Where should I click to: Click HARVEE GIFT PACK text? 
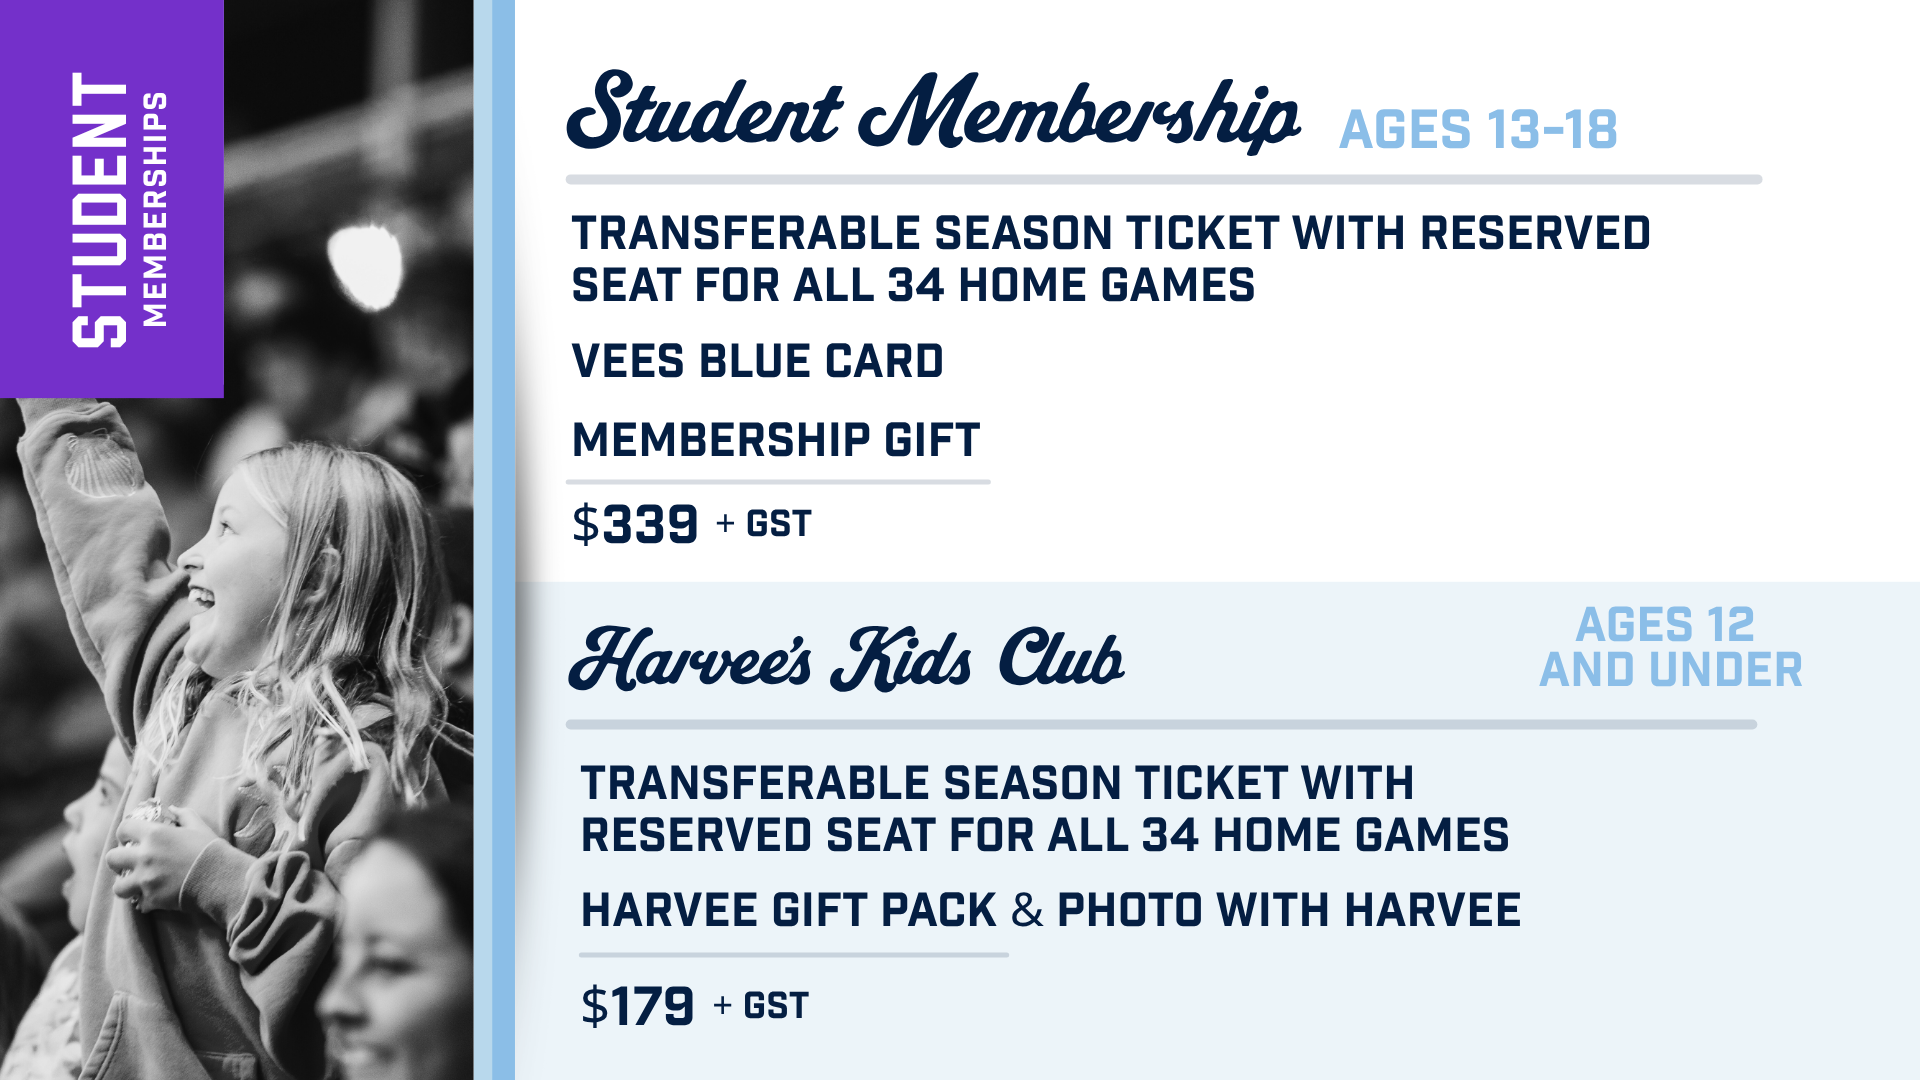[x=789, y=910]
